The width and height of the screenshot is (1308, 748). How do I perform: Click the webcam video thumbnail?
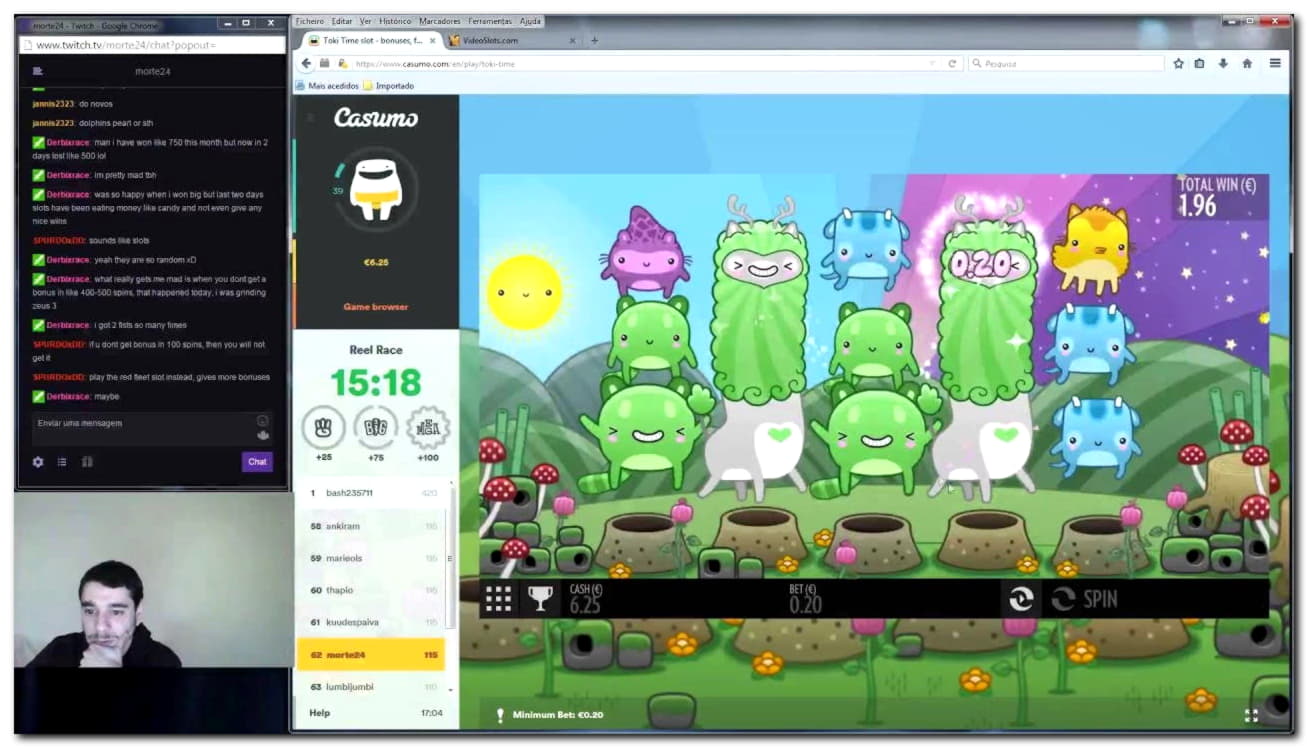153,580
